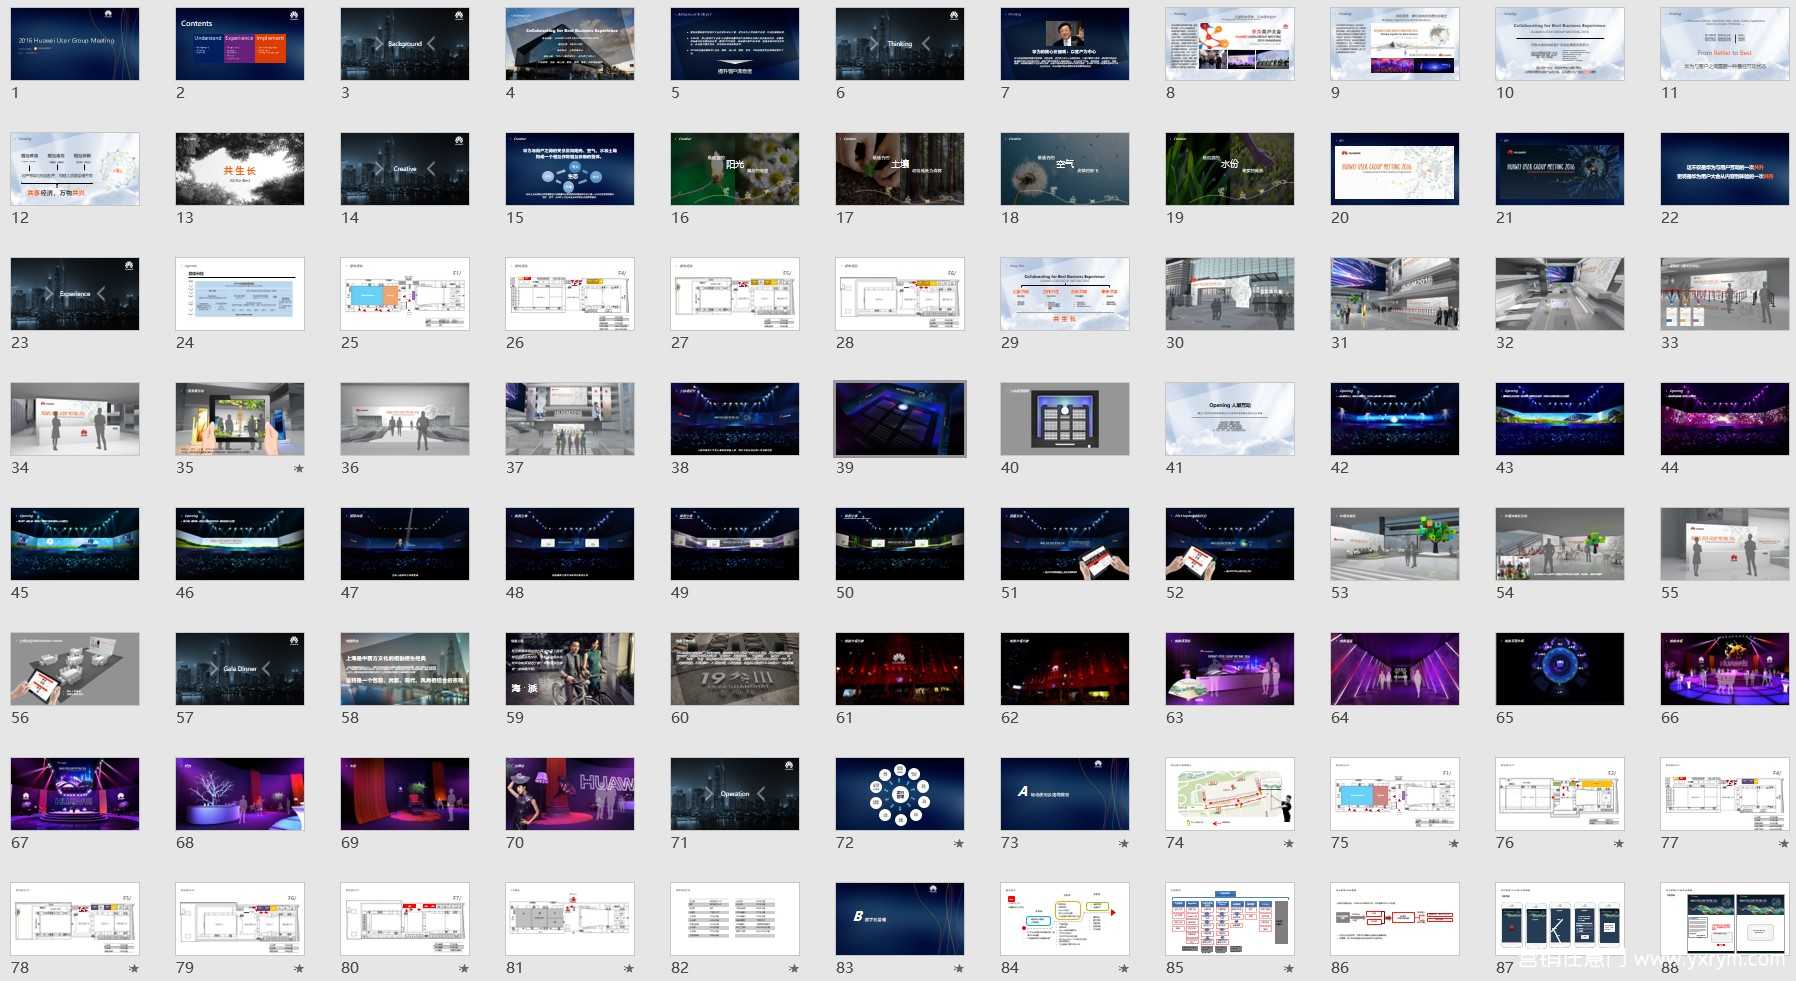
Task: Click the transition star under slide 75
Action: (1454, 843)
